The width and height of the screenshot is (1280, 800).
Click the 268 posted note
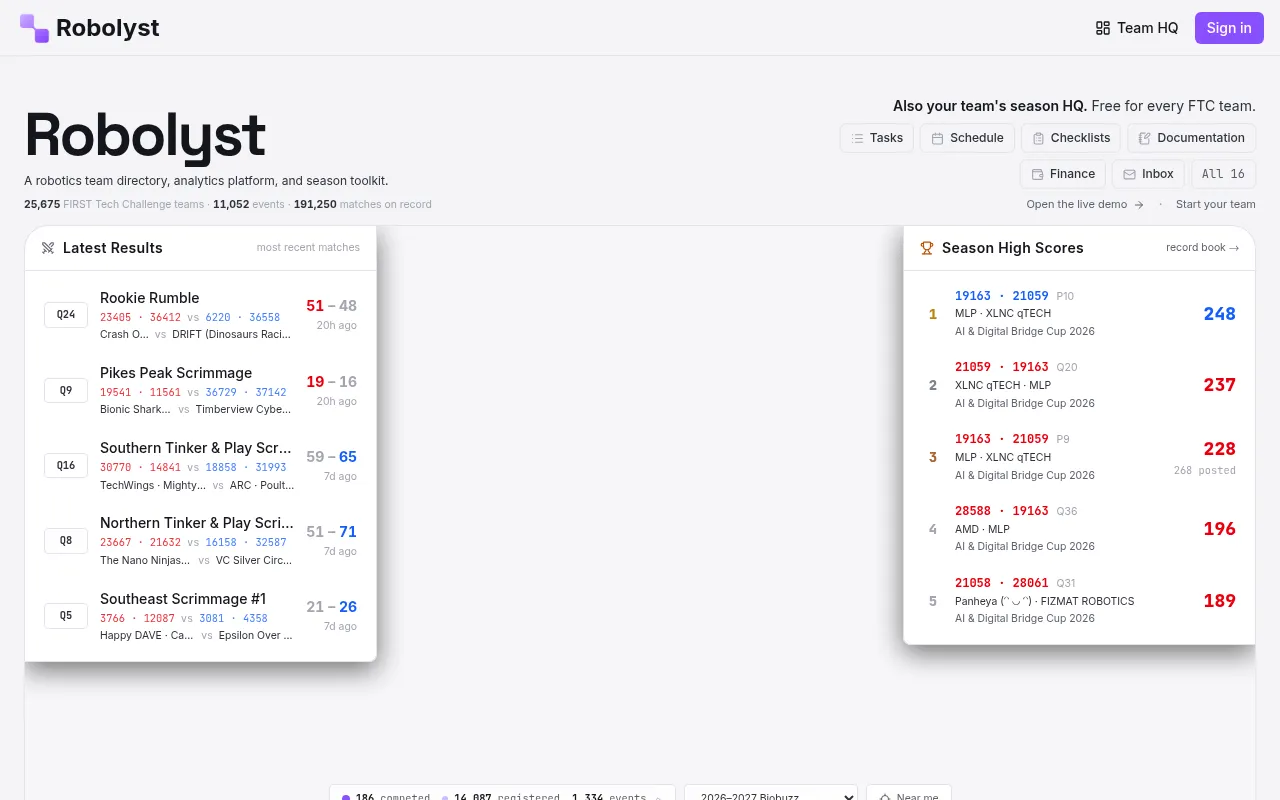[x=1204, y=471]
